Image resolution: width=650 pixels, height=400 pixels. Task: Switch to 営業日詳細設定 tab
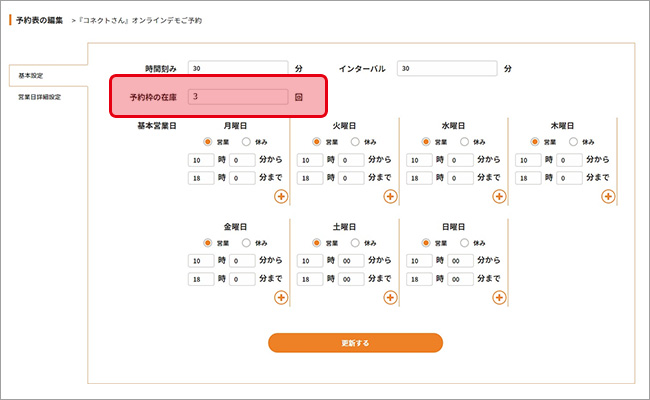(40, 97)
